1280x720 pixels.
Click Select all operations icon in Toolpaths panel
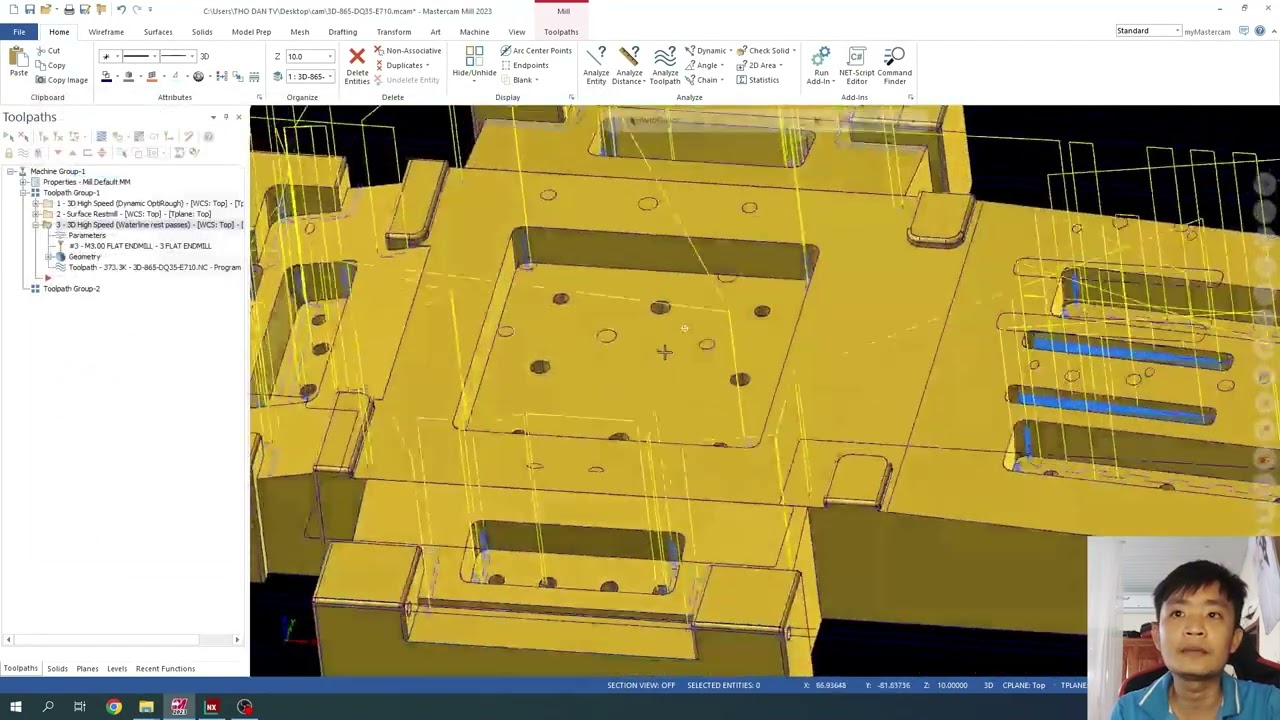pos(10,136)
